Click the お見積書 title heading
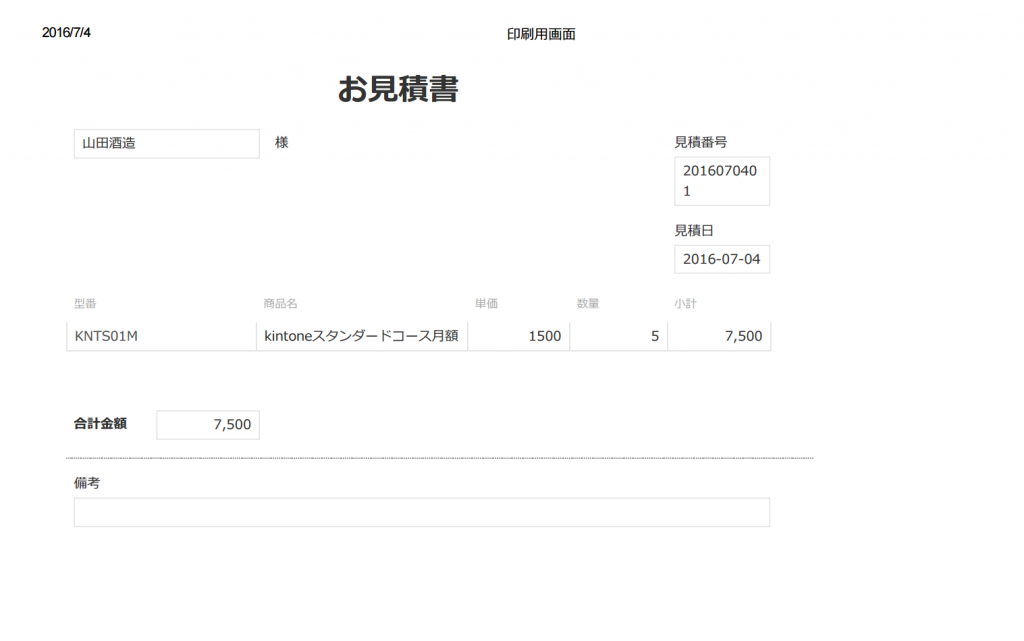The height and width of the screenshot is (641, 1024). tap(398, 89)
